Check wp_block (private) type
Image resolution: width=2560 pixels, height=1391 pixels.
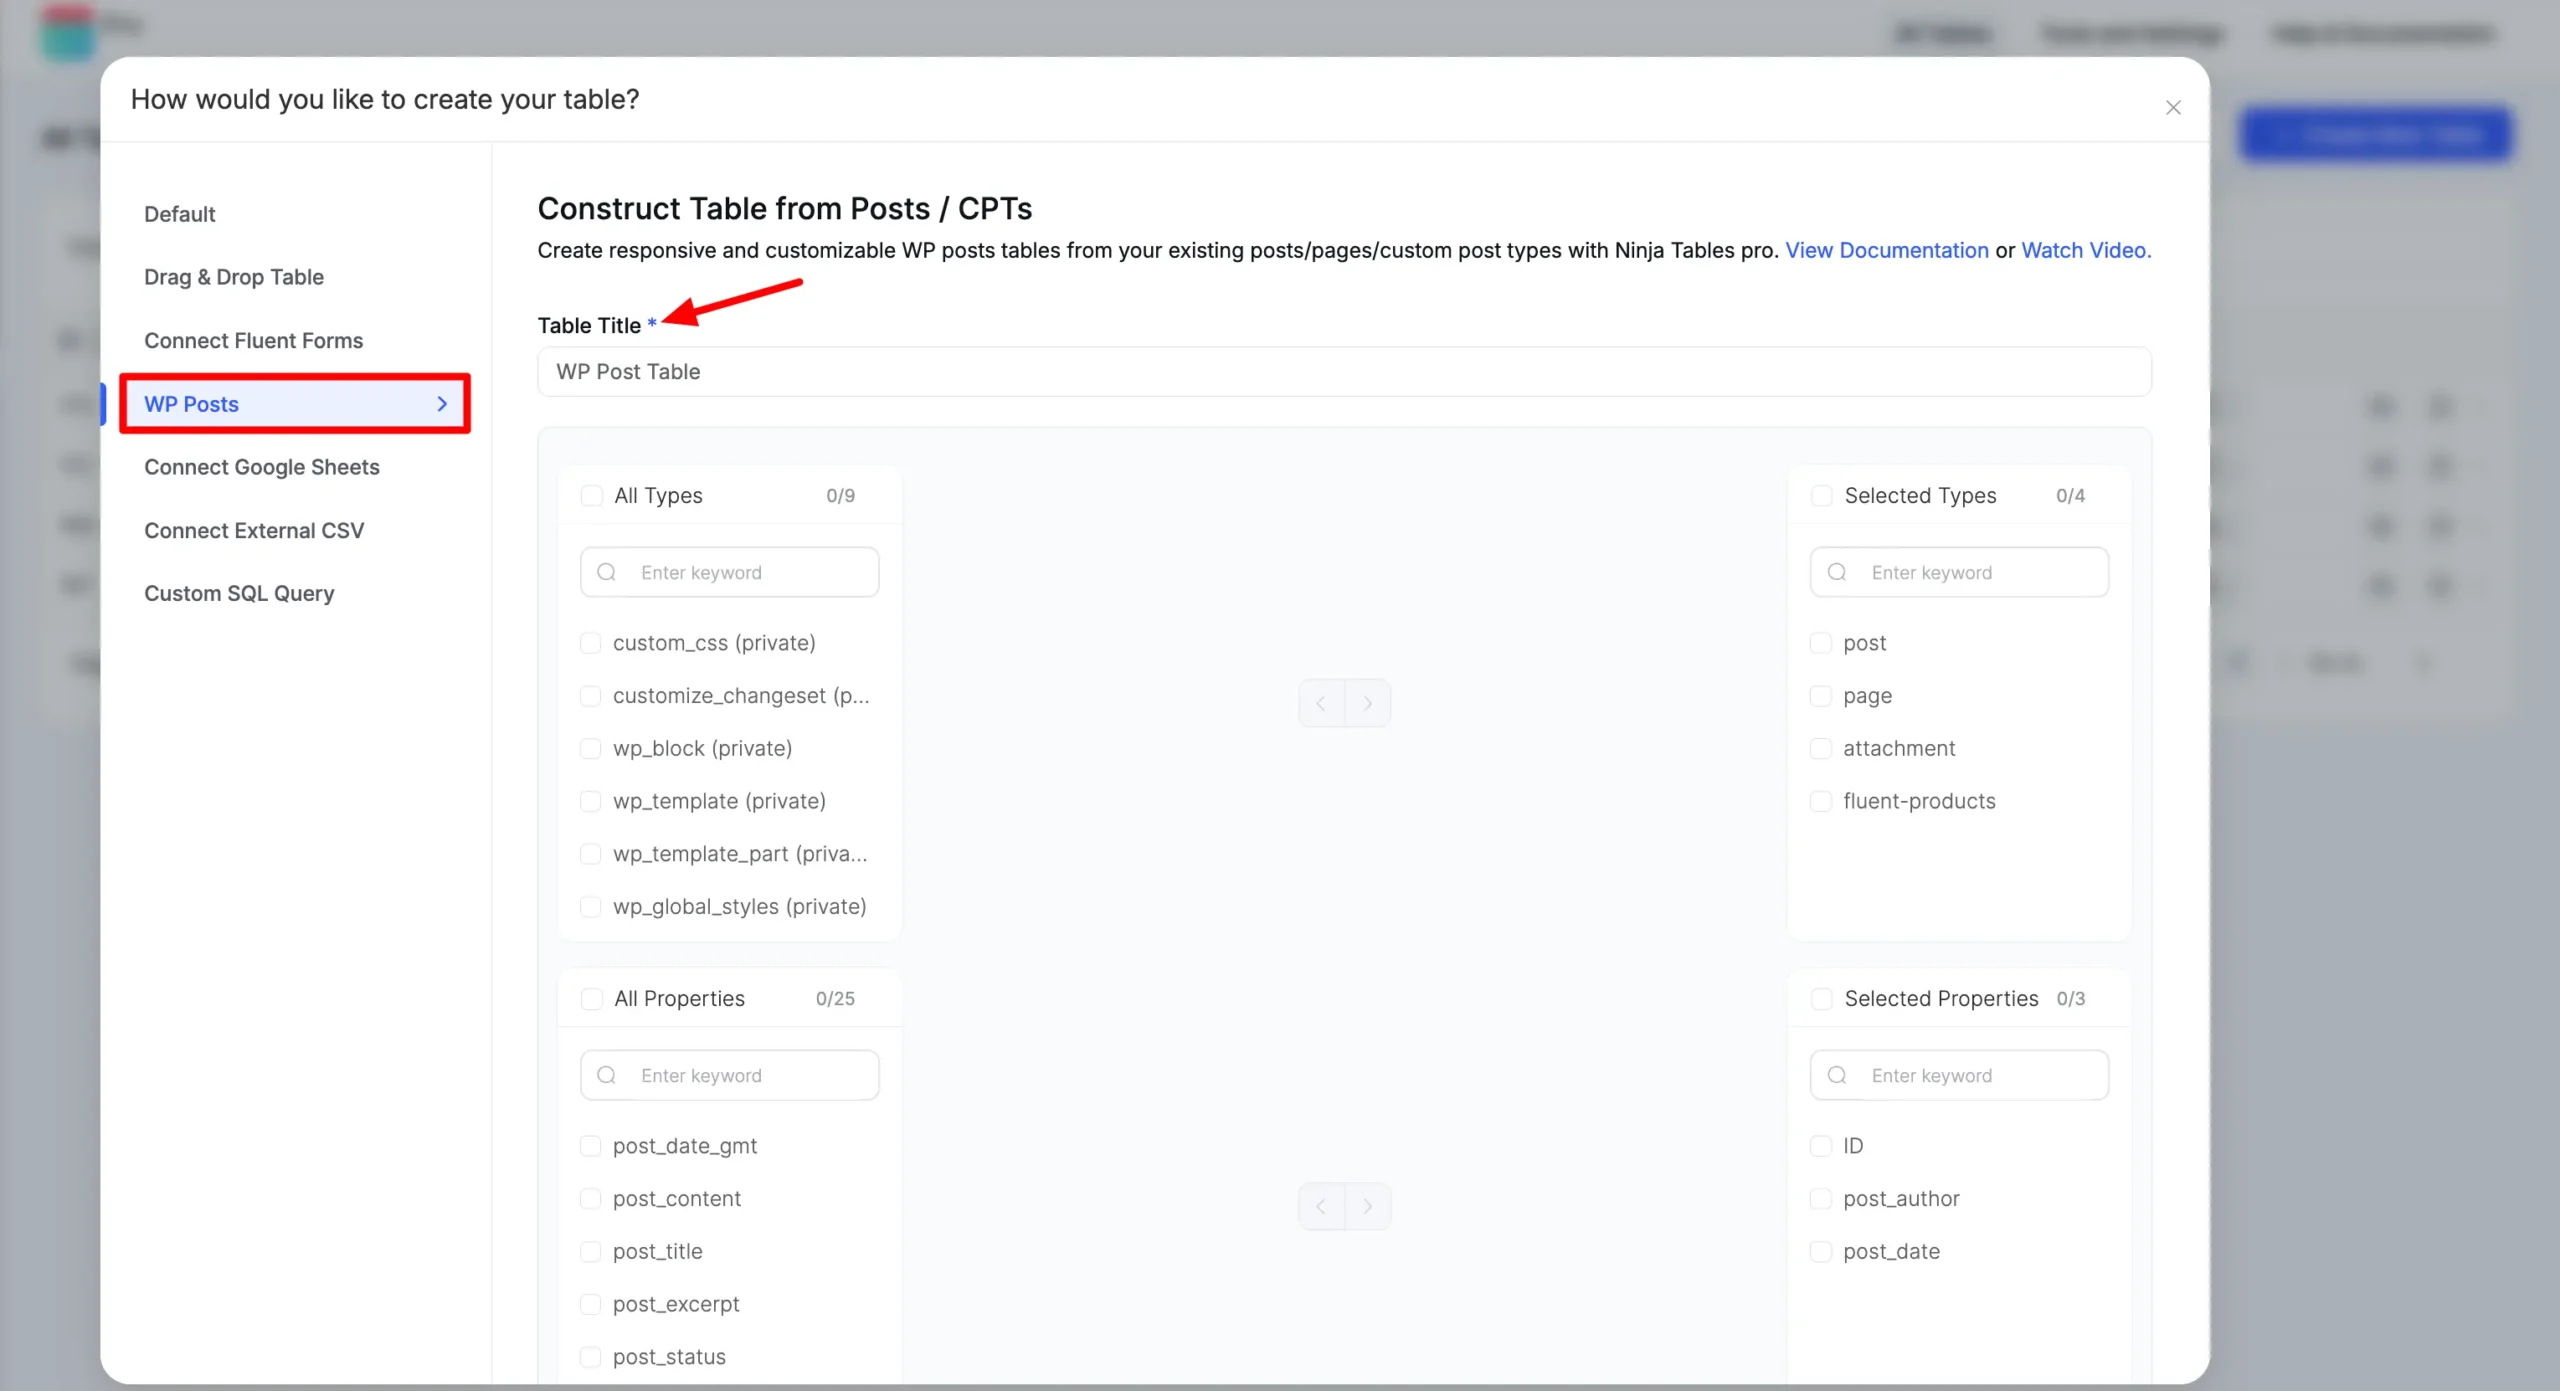pyautogui.click(x=591, y=749)
